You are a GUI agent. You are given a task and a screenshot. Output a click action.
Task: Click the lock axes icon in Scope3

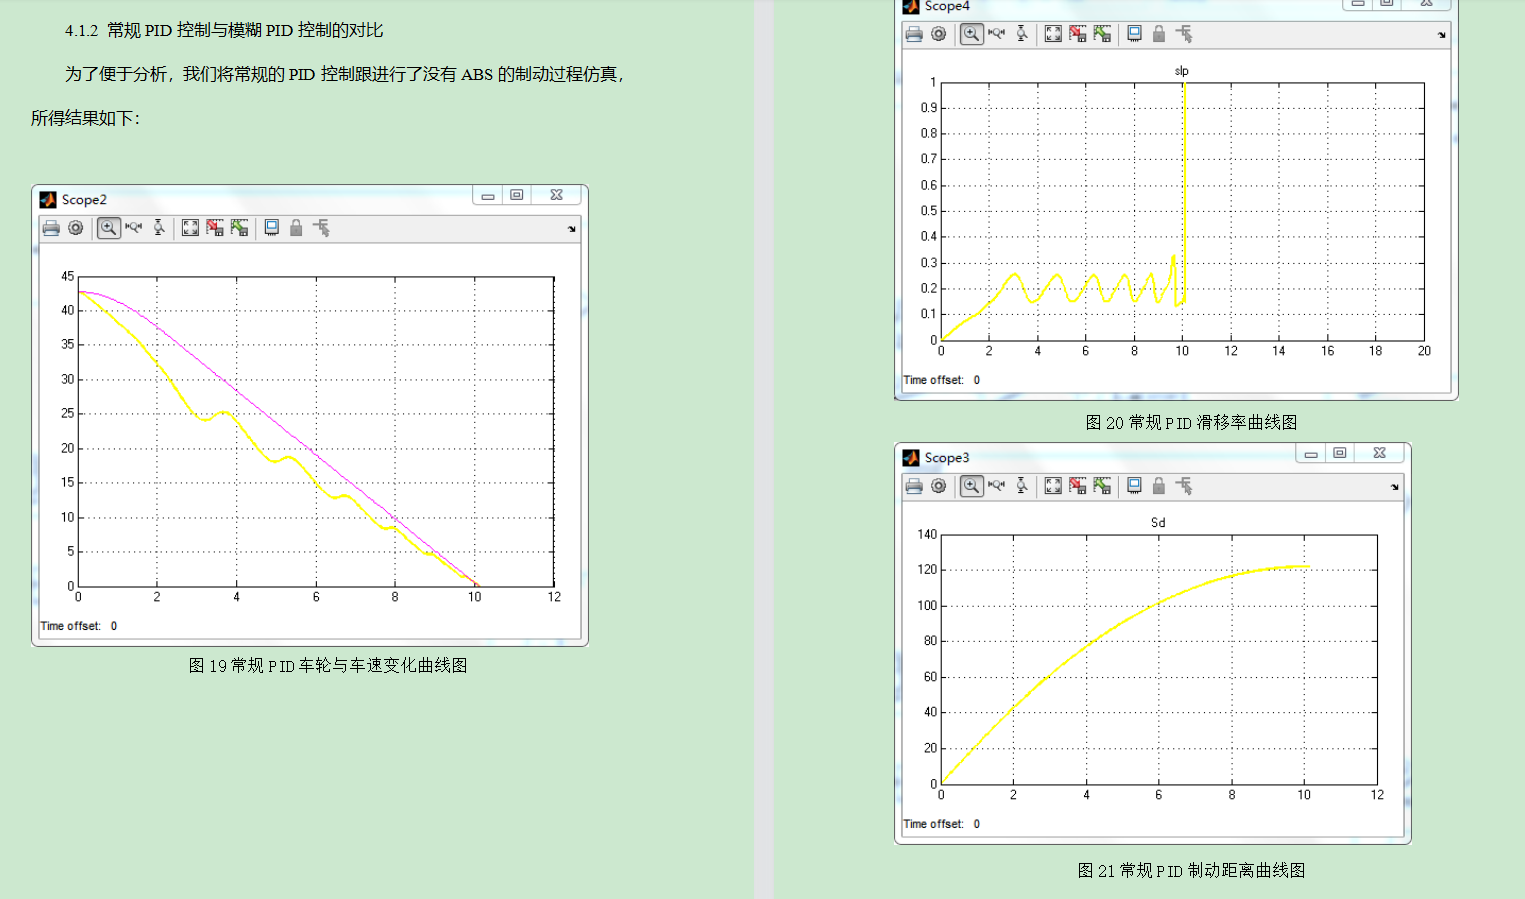coord(1159,486)
